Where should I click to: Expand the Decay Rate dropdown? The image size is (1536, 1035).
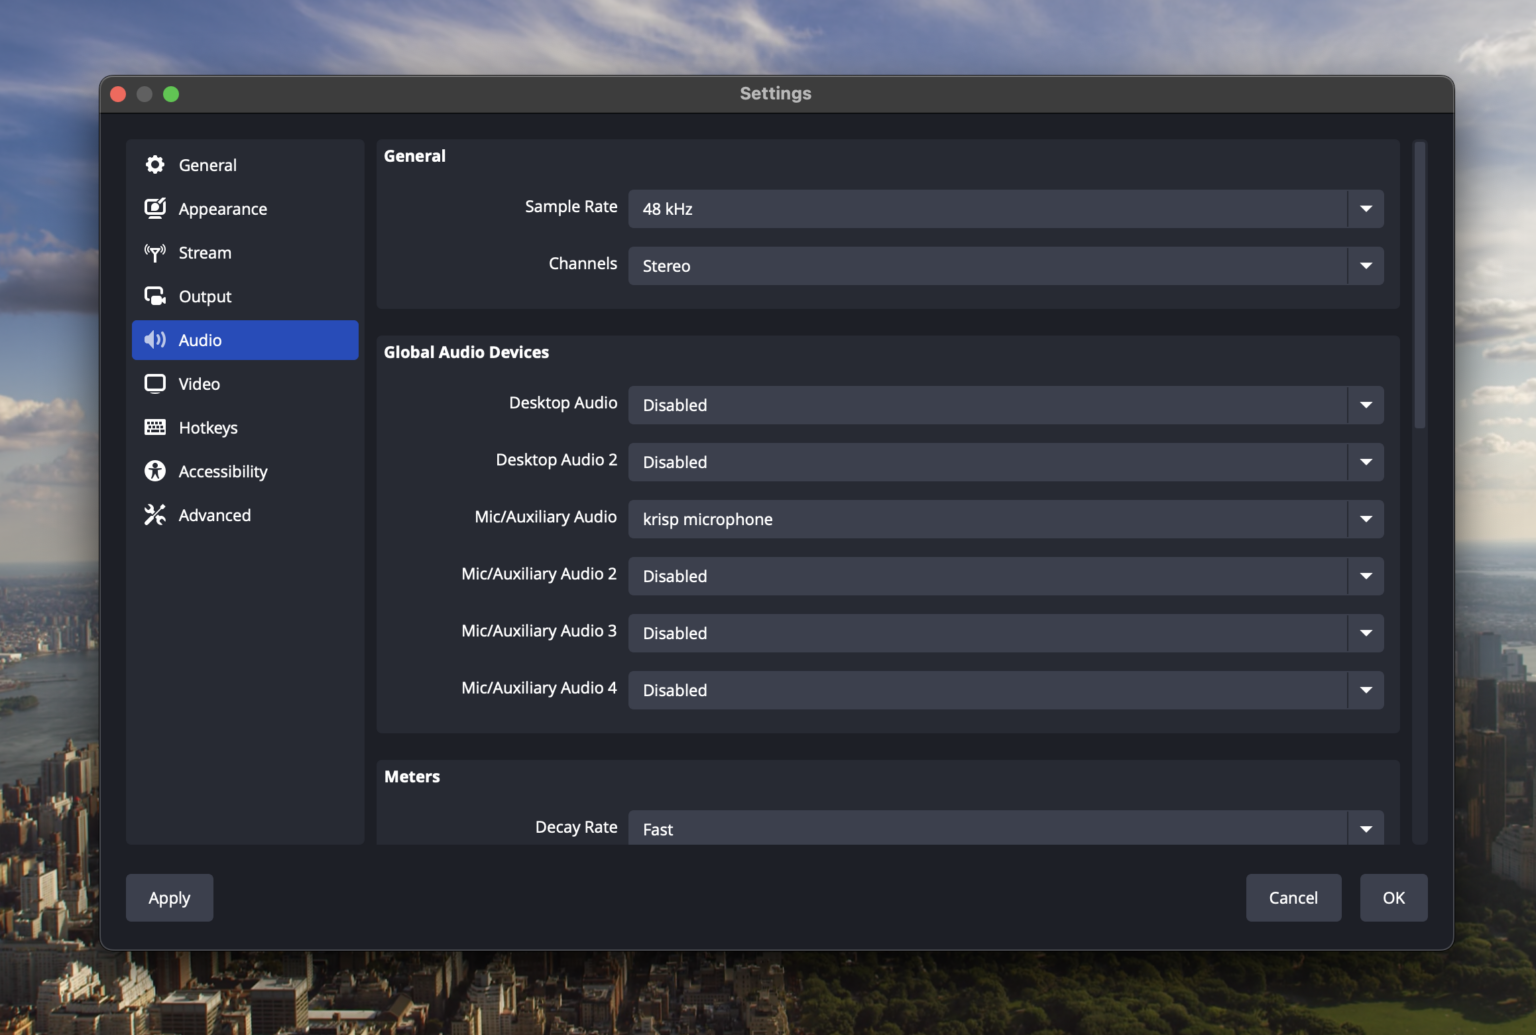(x=1005, y=829)
